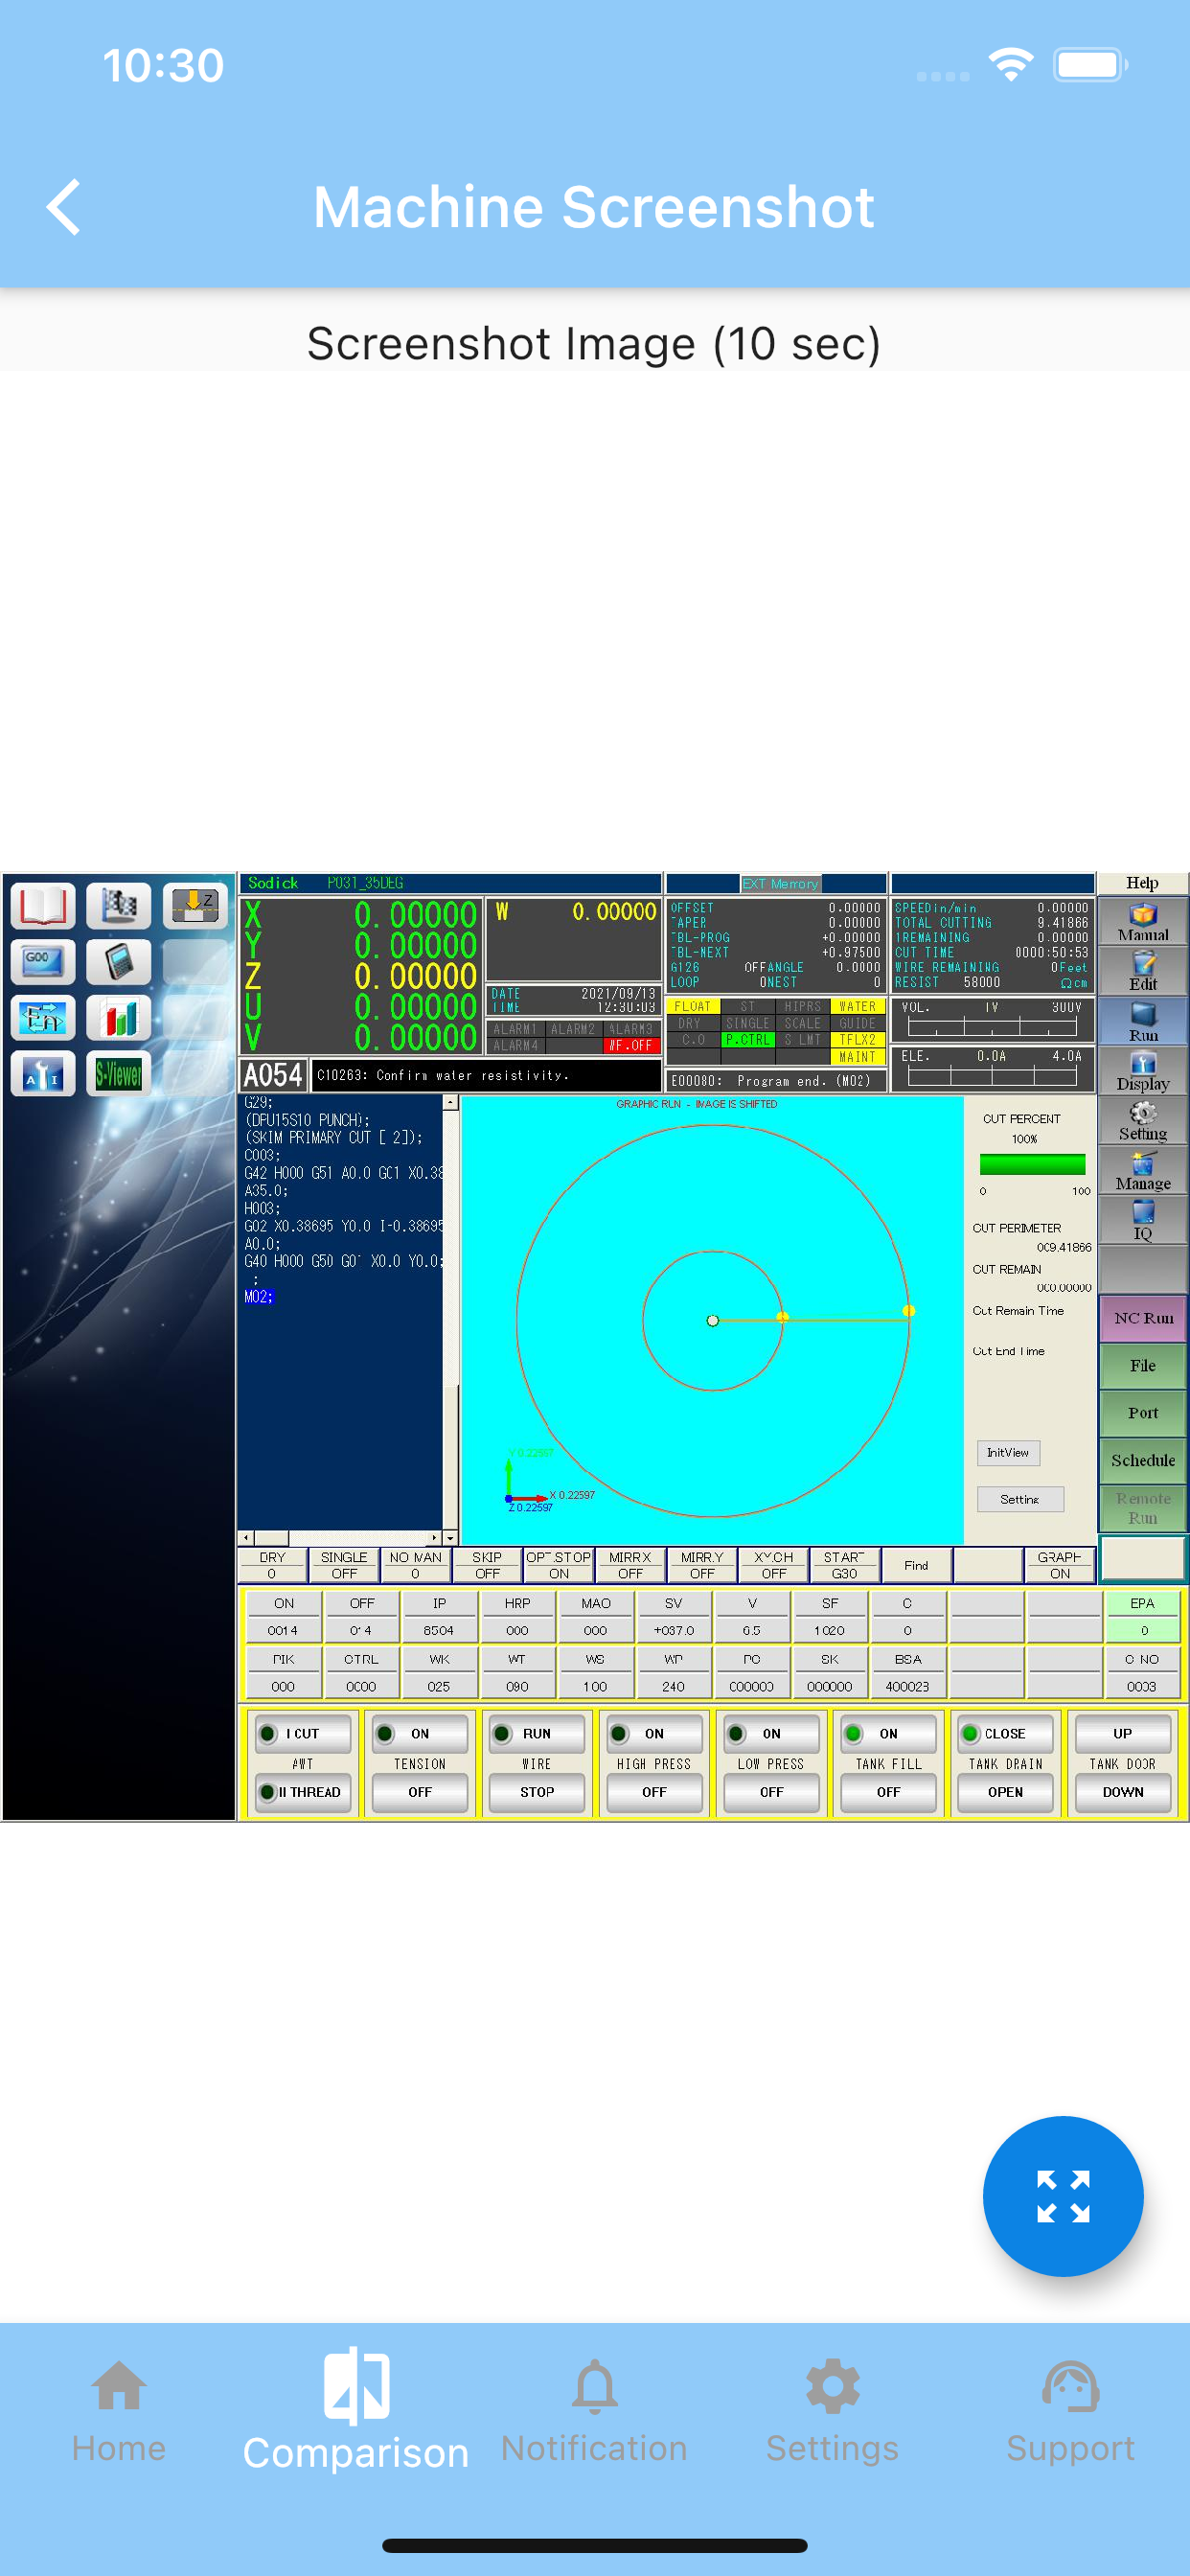Select the Setting gear mode icon
The image size is (1190, 2576).
tap(1142, 1120)
